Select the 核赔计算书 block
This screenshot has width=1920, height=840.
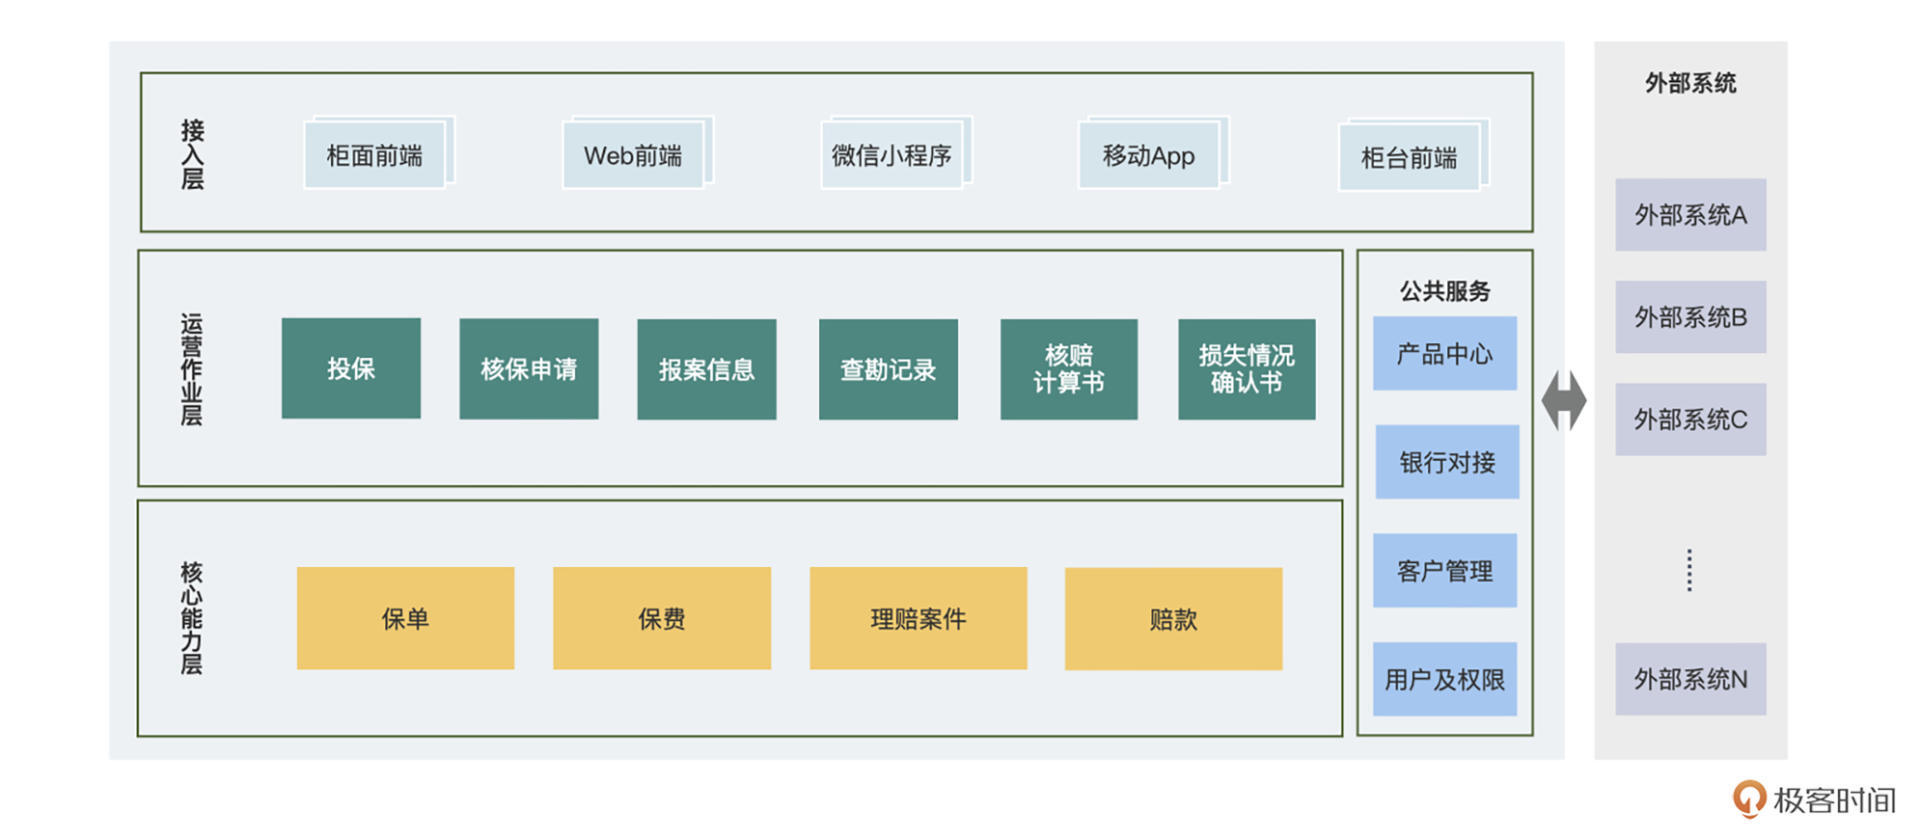pyautogui.click(x=1069, y=369)
